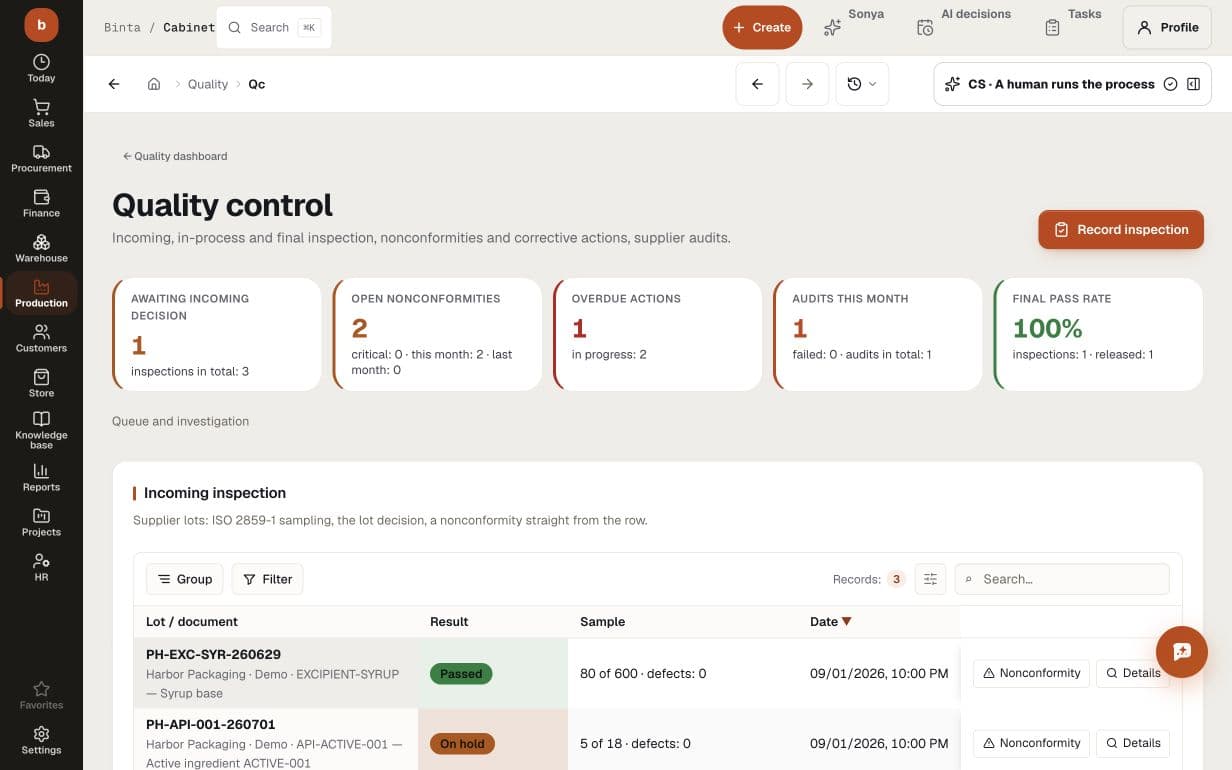Image resolution: width=1232 pixels, height=770 pixels.
Task: Open the Reports chart icon
Action: point(41,470)
